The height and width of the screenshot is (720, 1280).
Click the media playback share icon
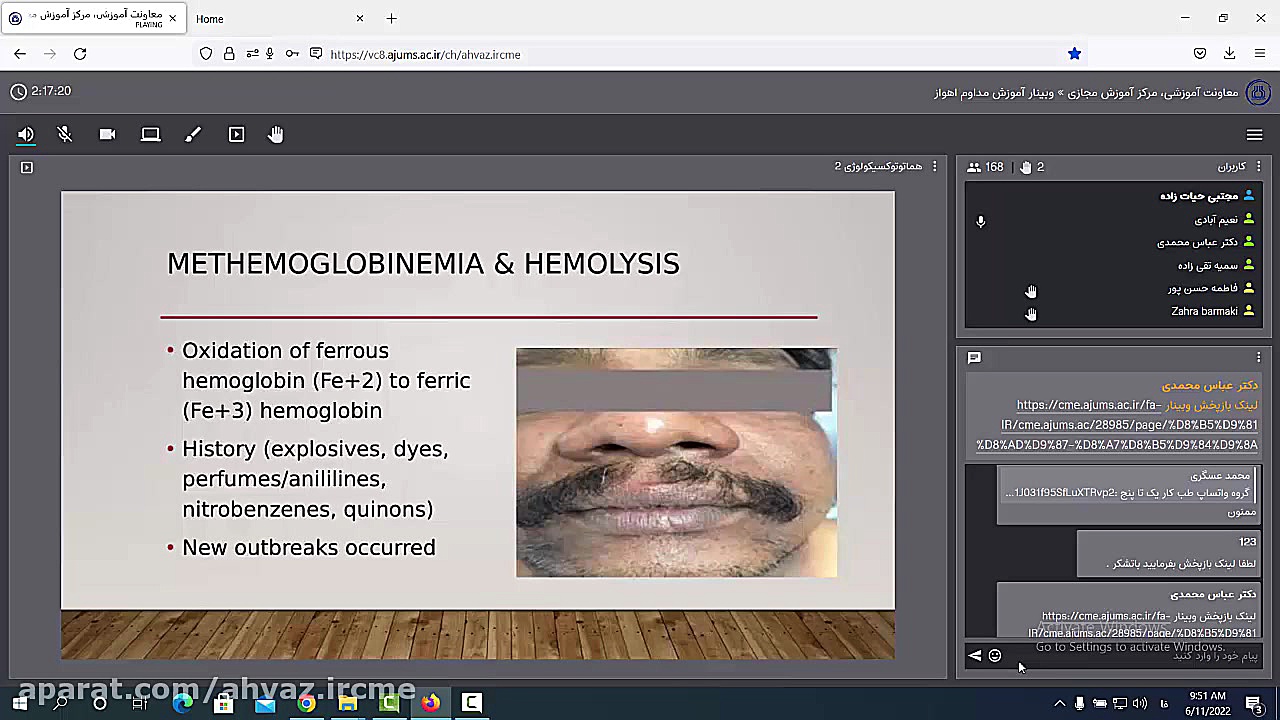pyautogui.click(x=236, y=134)
